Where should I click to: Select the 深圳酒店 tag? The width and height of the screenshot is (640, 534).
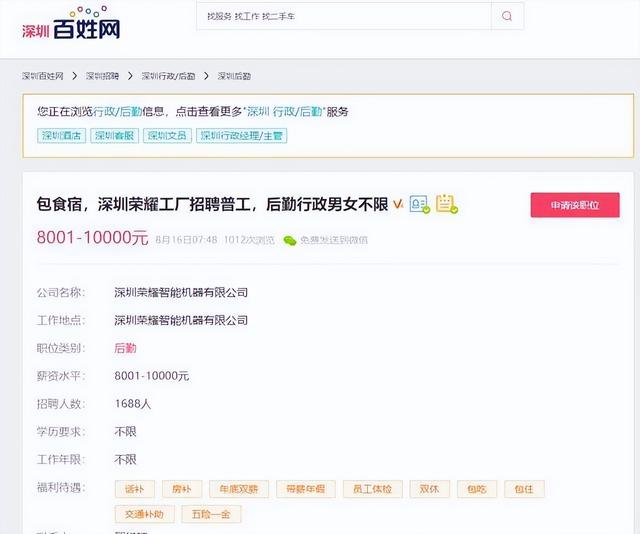click(62, 136)
